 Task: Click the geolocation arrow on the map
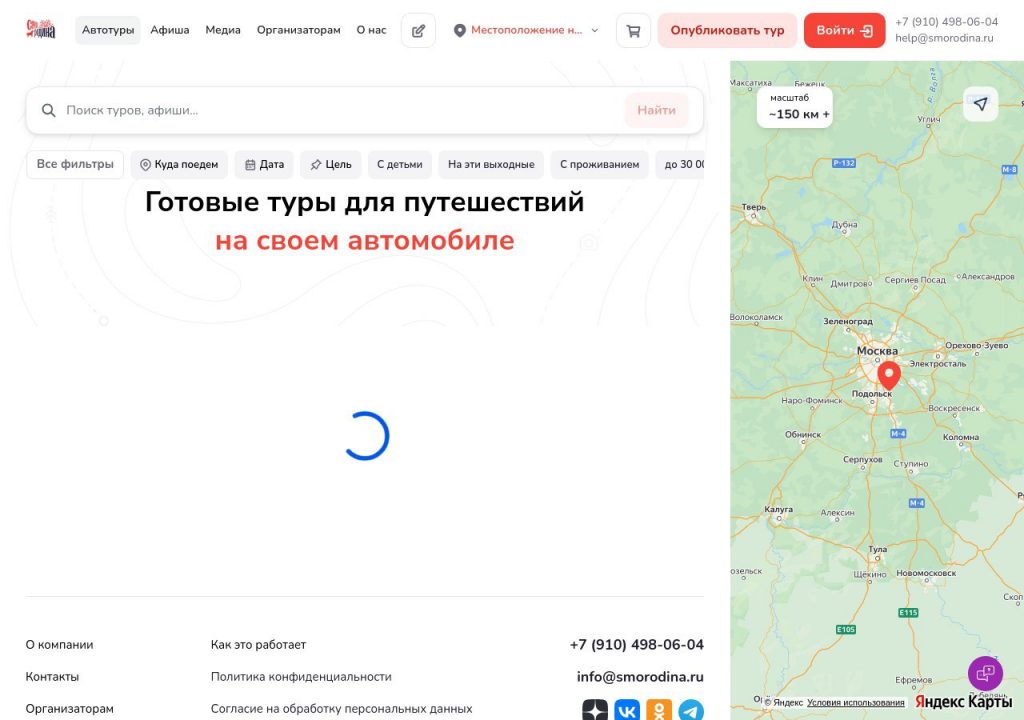[980, 103]
